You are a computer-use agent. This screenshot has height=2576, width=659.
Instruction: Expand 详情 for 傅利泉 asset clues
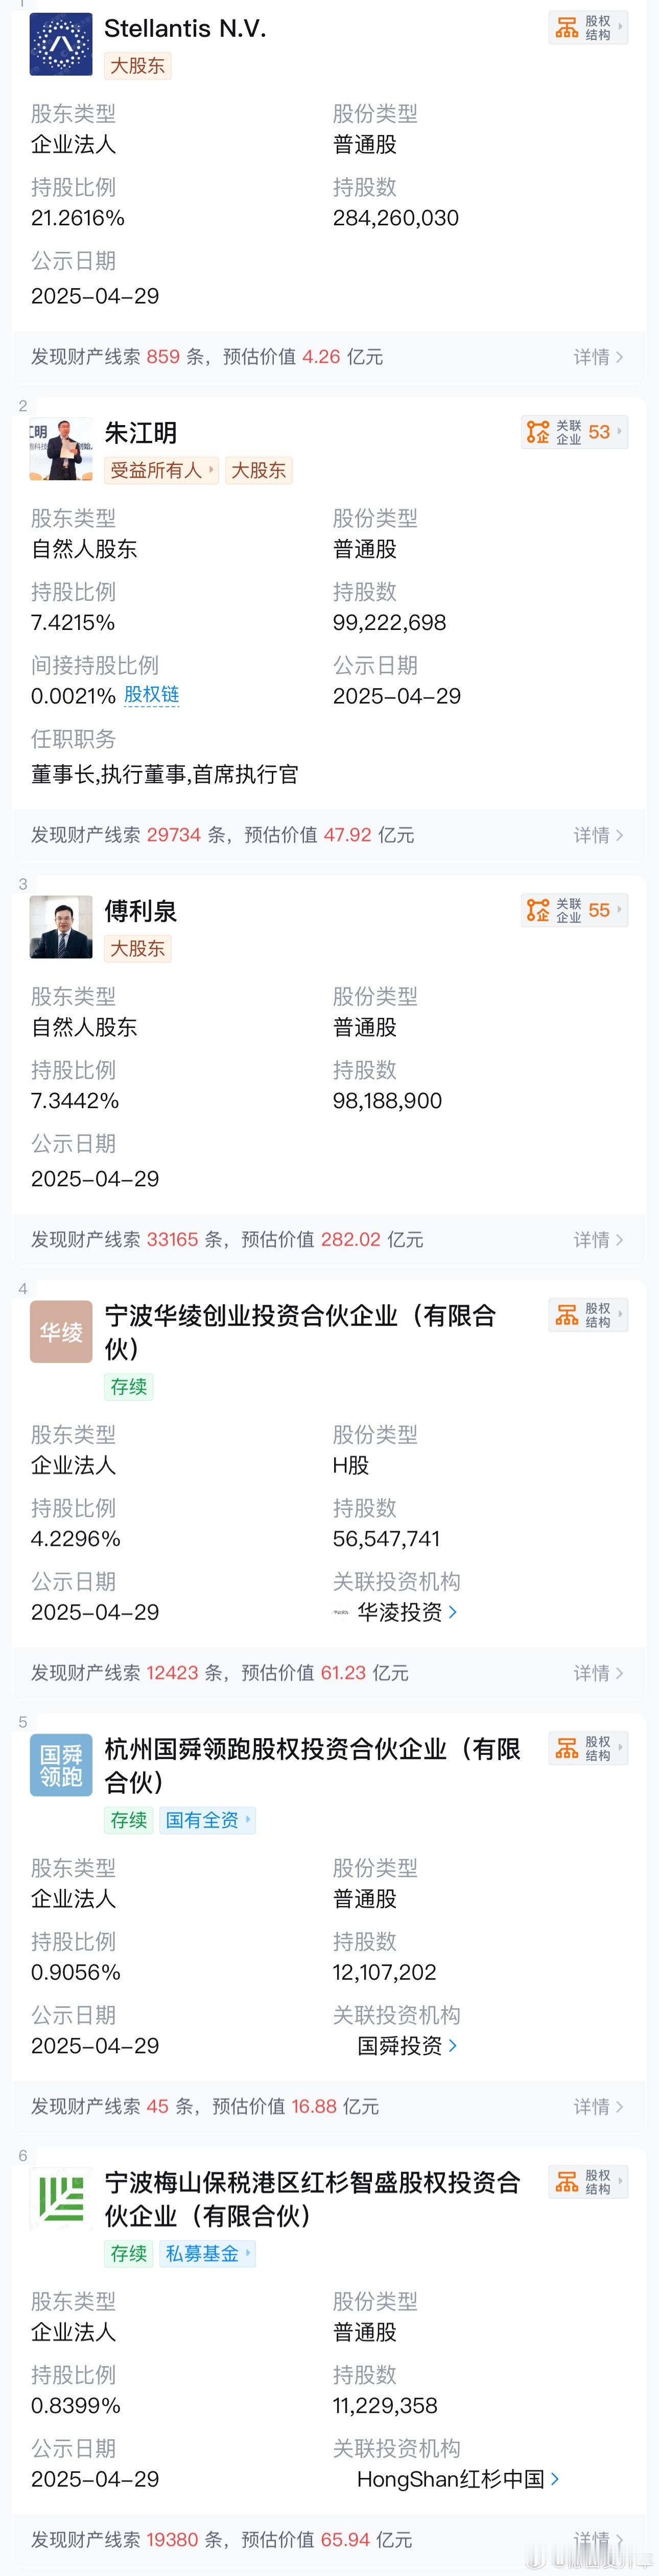click(598, 1240)
